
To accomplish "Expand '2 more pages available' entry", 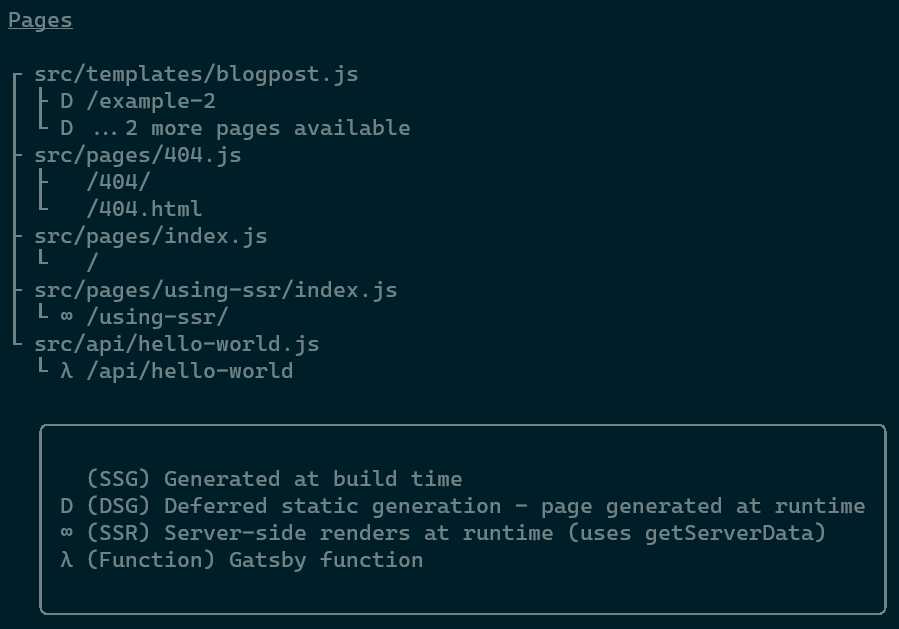I will [250, 128].
